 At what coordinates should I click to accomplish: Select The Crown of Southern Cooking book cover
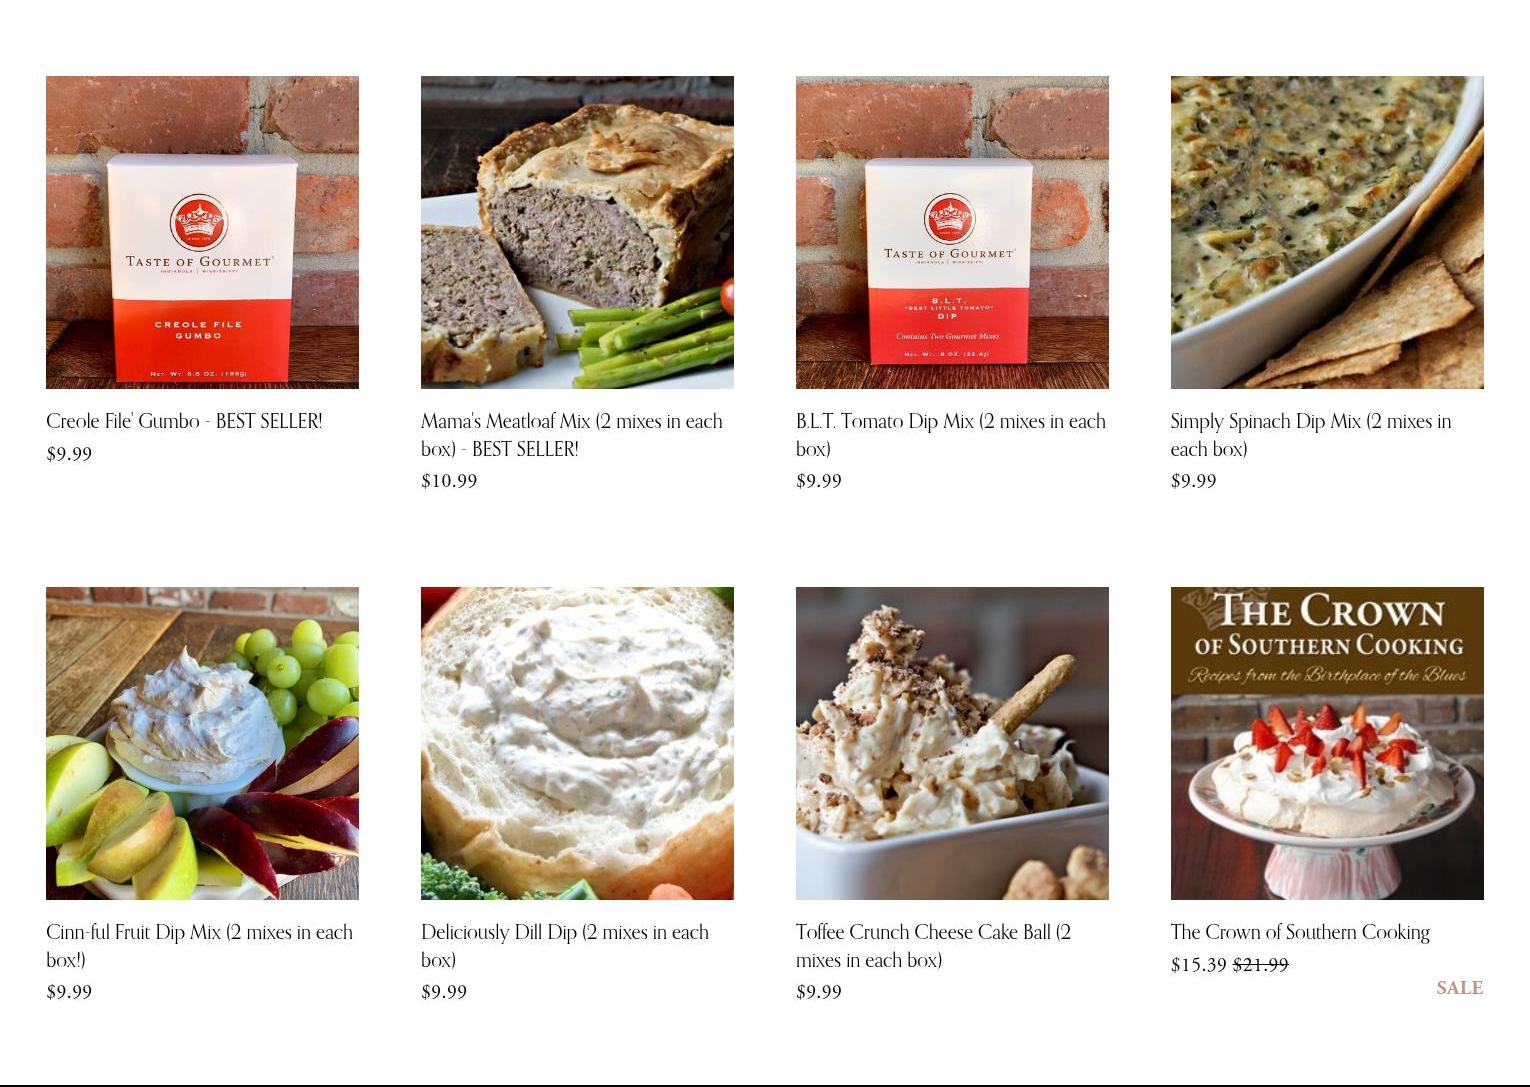point(1327,743)
